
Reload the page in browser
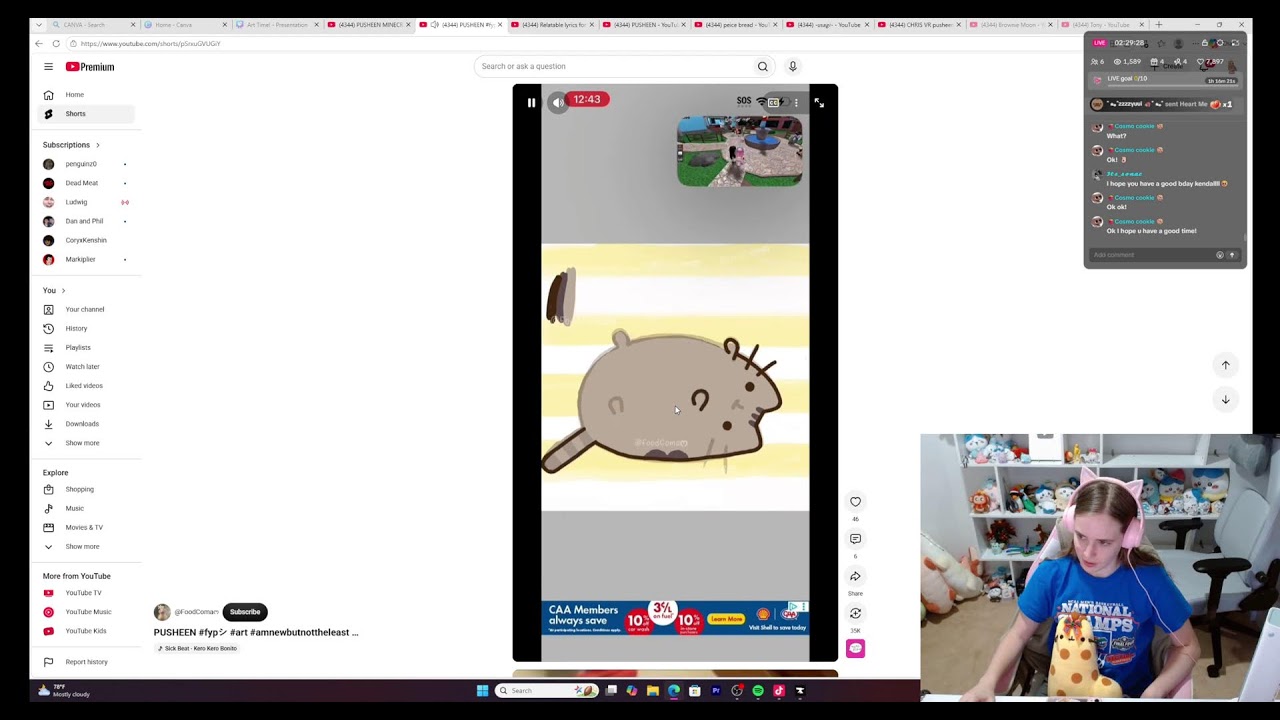click(56, 44)
